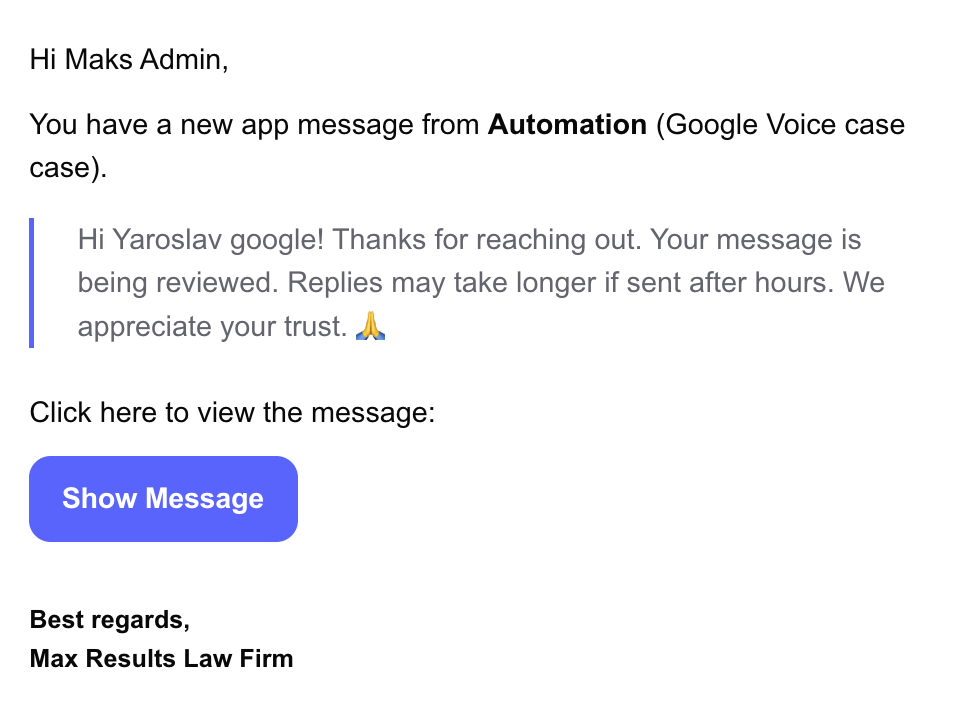The image size is (978, 714).
Task: Click the line Click here to view the message
Action: coord(231,412)
